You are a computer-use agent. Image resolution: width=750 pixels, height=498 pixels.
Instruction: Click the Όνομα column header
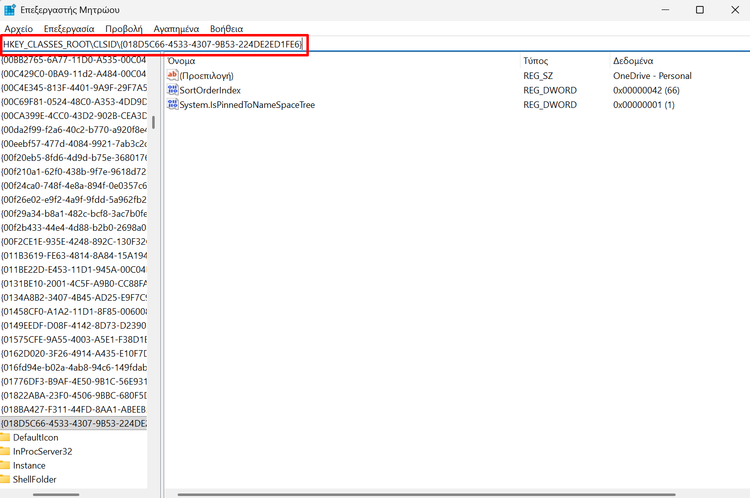pyautogui.click(x=182, y=61)
